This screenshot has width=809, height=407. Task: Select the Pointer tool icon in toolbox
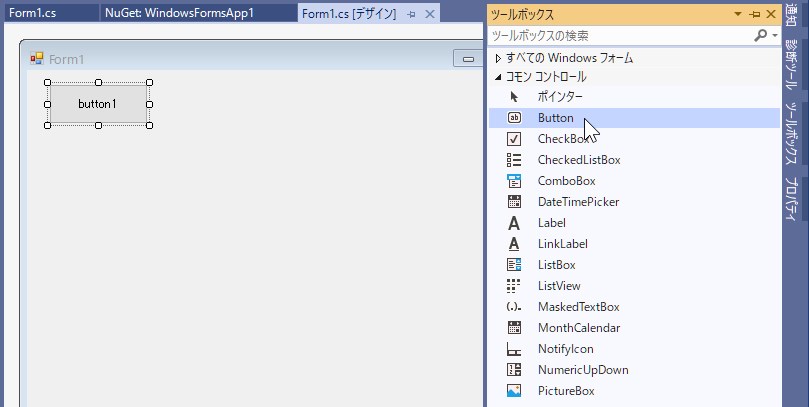(514, 96)
